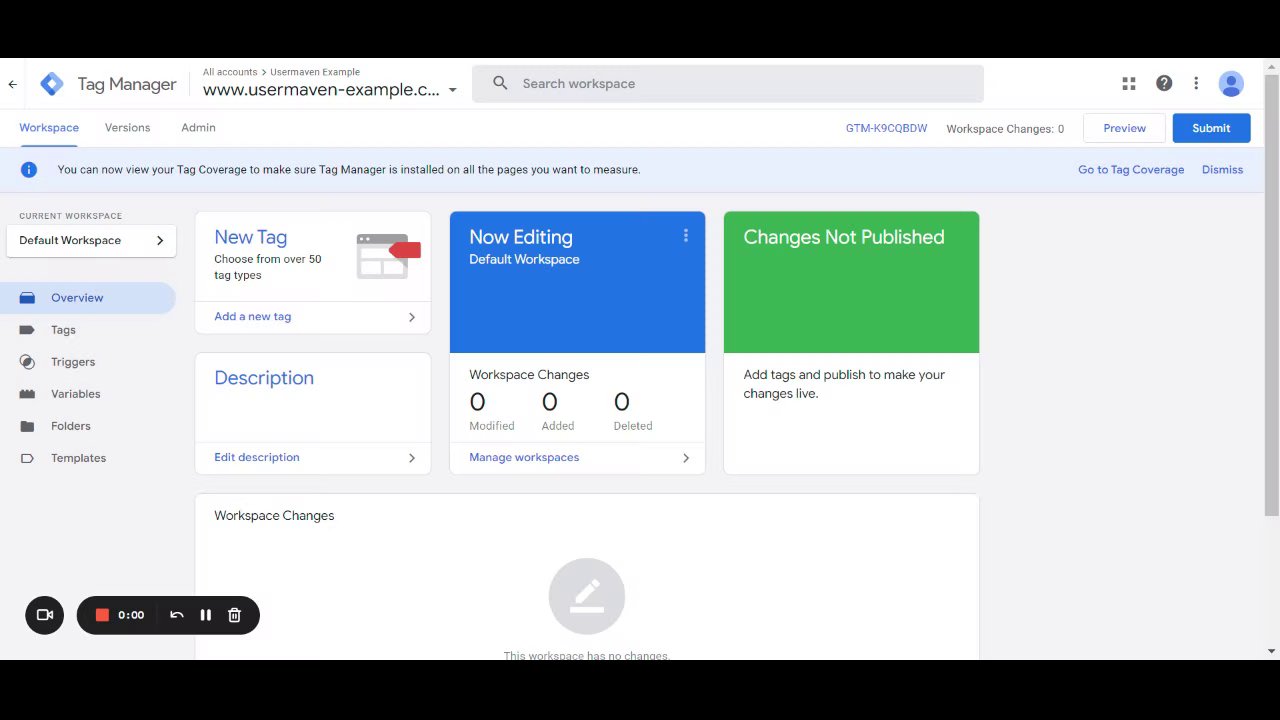Click the Manage workspaces link
The width and height of the screenshot is (1280, 720).
pyautogui.click(x=524, y=458)
